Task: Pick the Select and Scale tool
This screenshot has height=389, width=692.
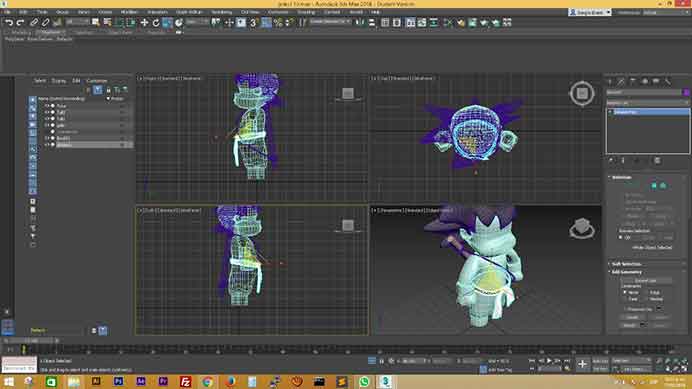Action: point(167,23)
